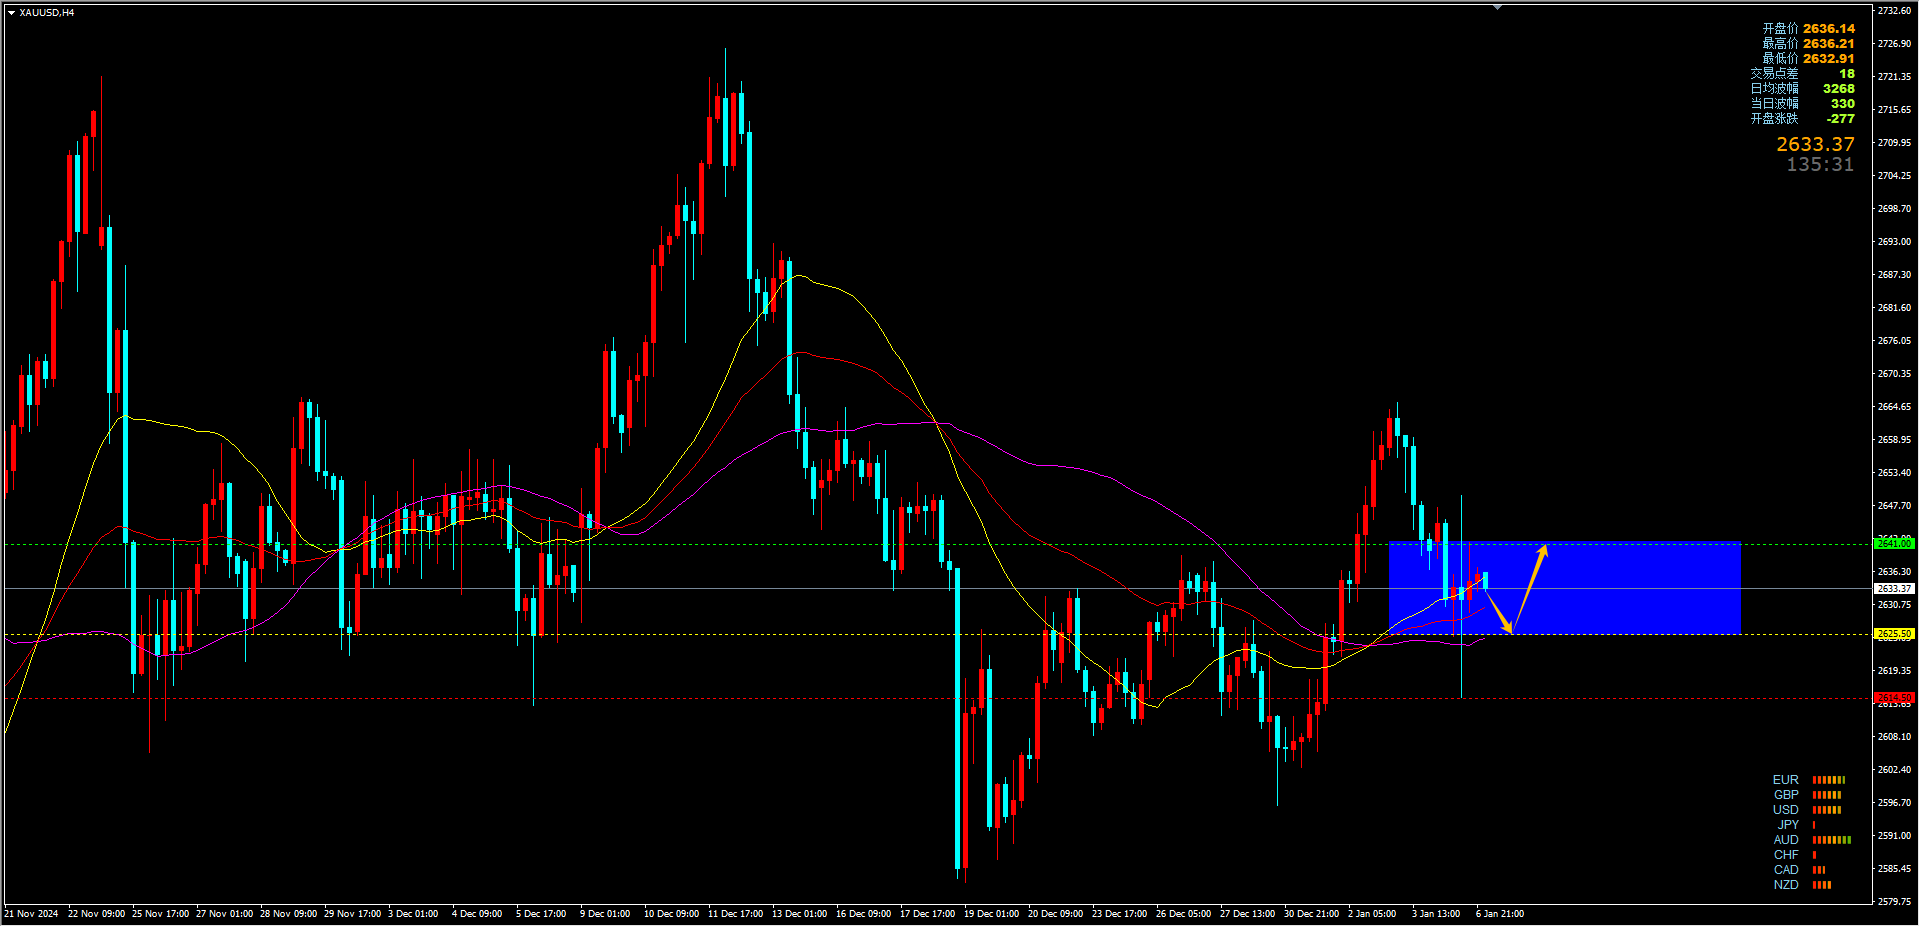Viewport: 1920px width, 927px height.
Task: Click the 2602.40 price scale label
Action: point(1894,770)
